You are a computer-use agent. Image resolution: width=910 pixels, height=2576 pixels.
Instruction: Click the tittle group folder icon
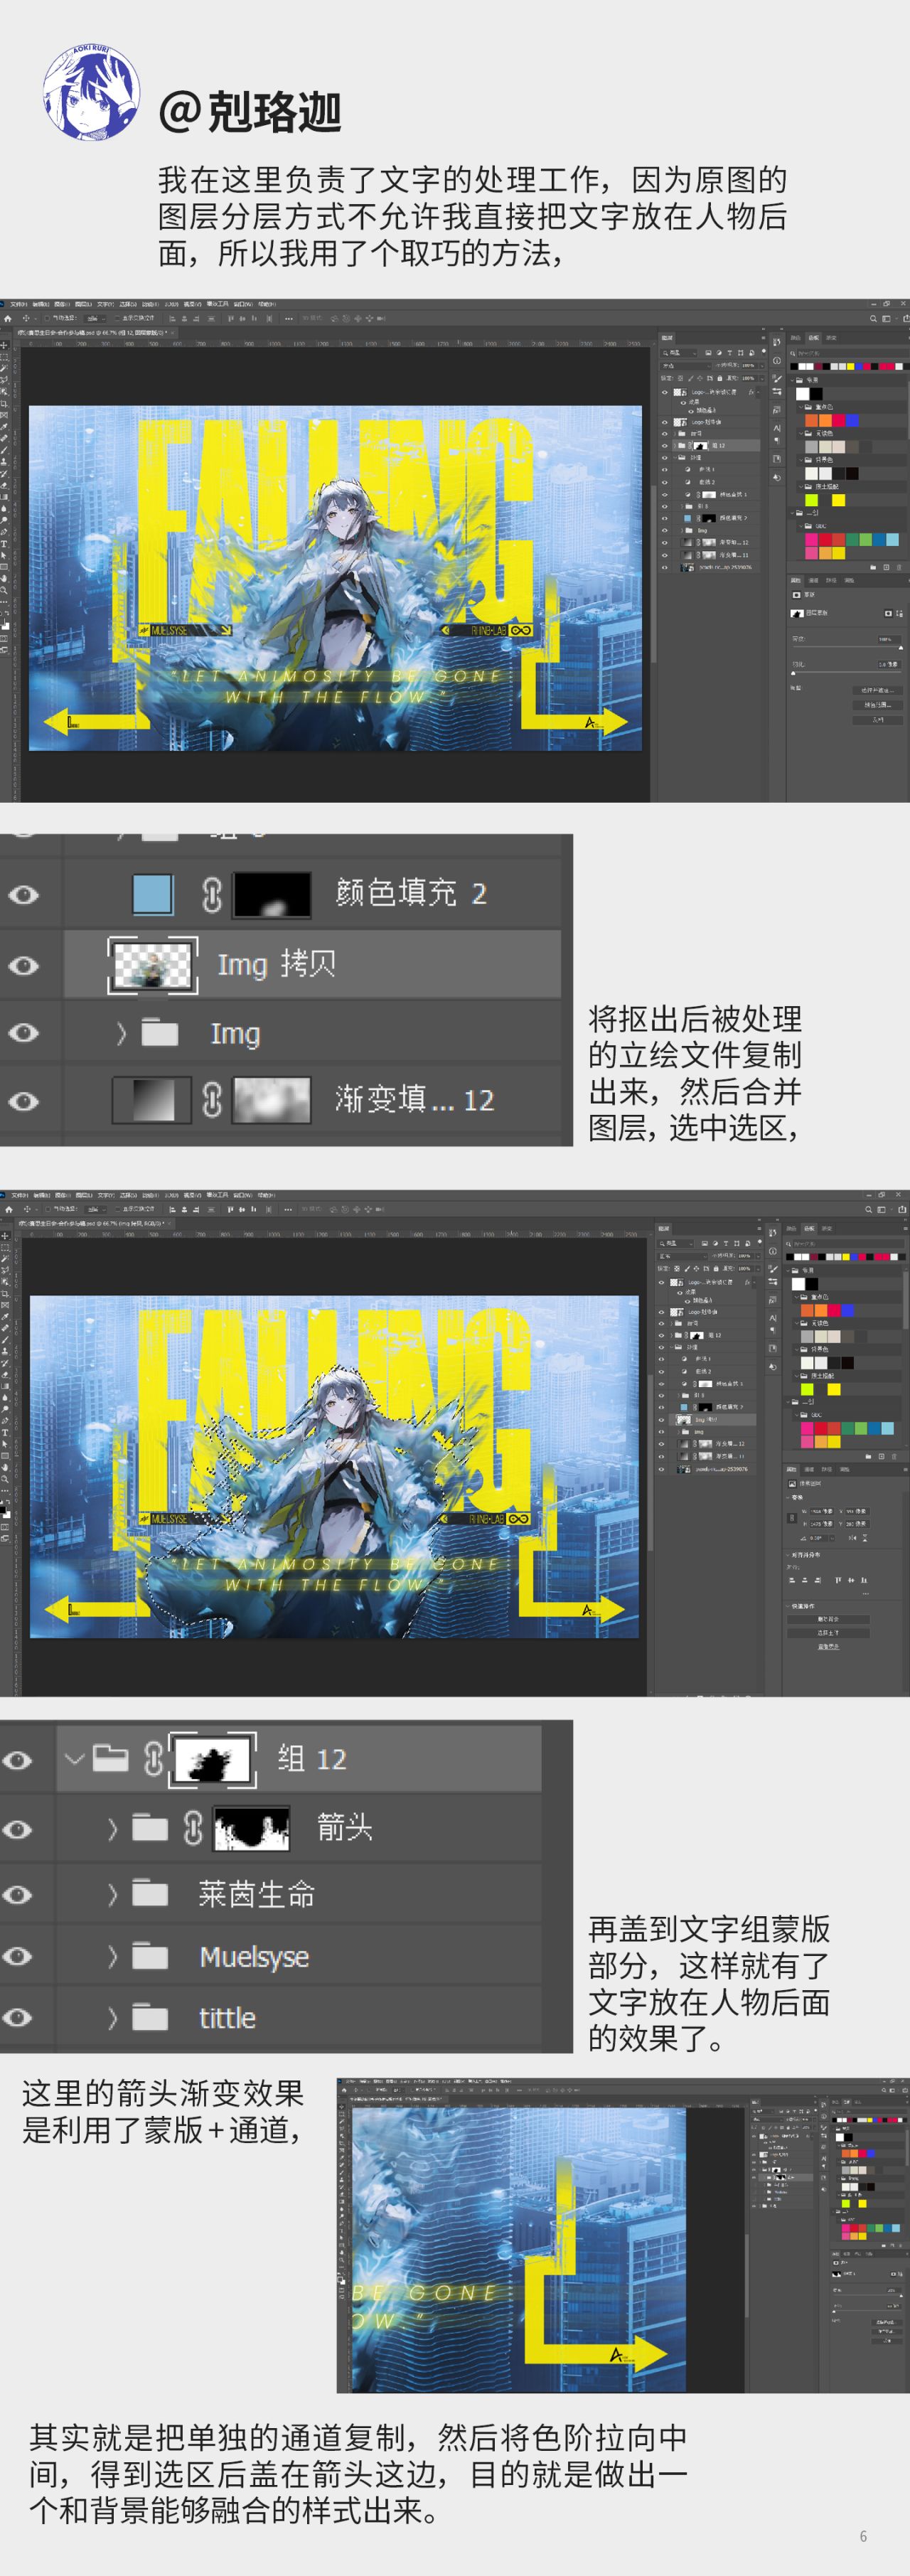tap(150, 2017)
